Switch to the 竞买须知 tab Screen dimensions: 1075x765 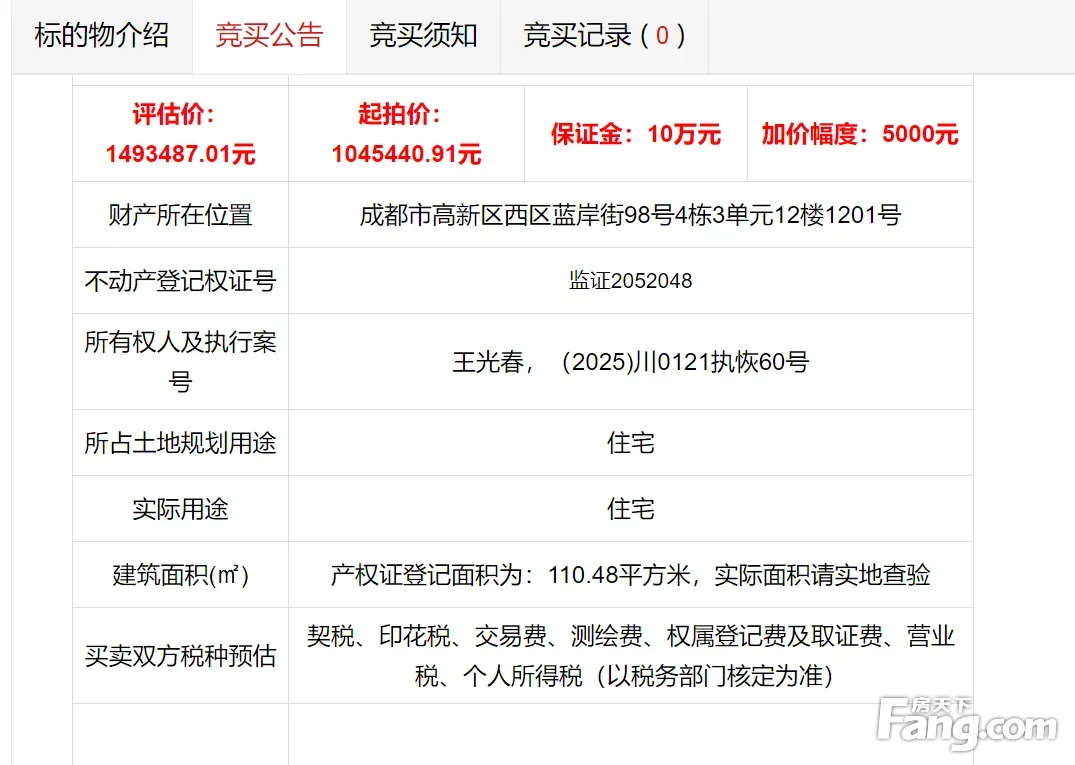(x=423, y=36)
